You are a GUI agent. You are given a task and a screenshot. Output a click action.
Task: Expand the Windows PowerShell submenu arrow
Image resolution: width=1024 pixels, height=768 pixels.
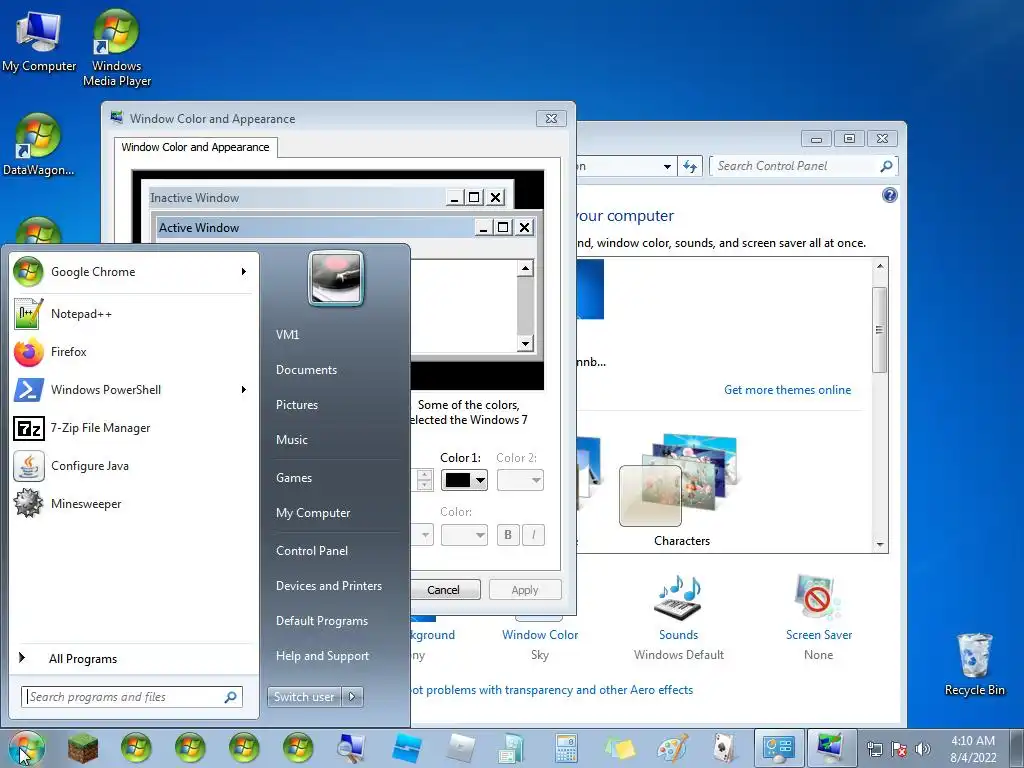(x=244, y=390)
